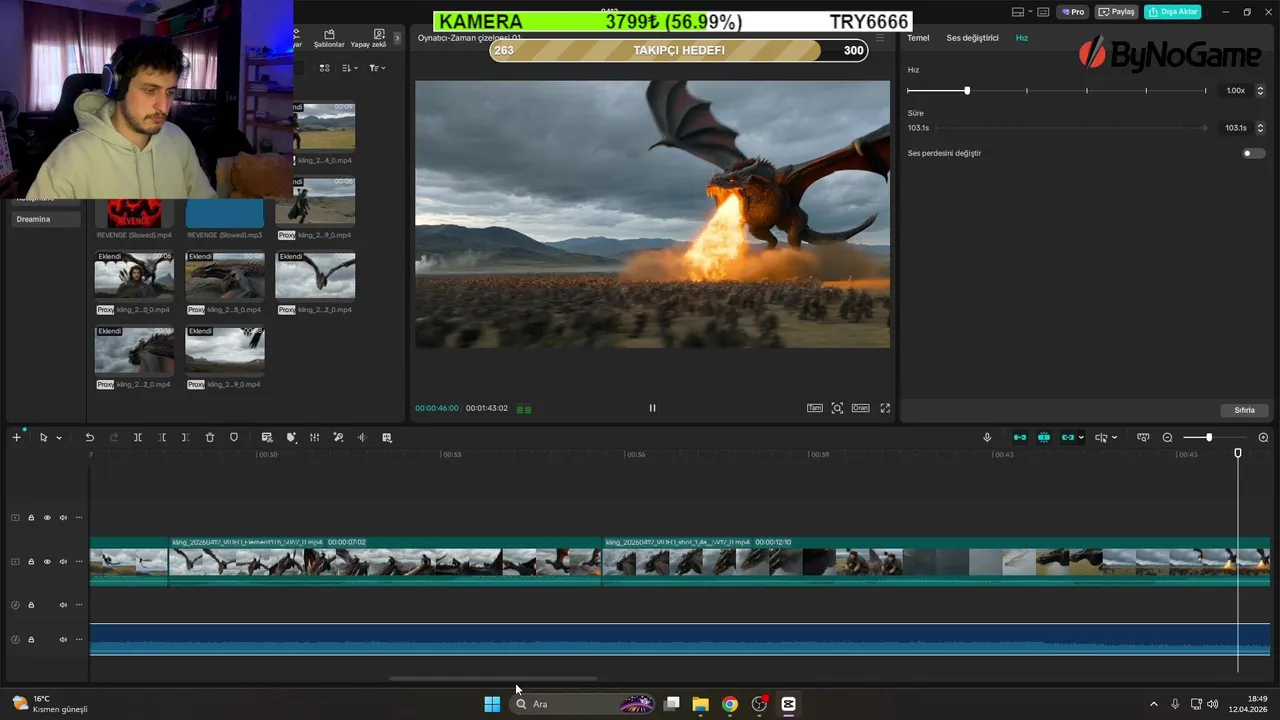Add a new track with the plus icon
The height and width of the screenshot is (720, 1280).
coord(16,437)
